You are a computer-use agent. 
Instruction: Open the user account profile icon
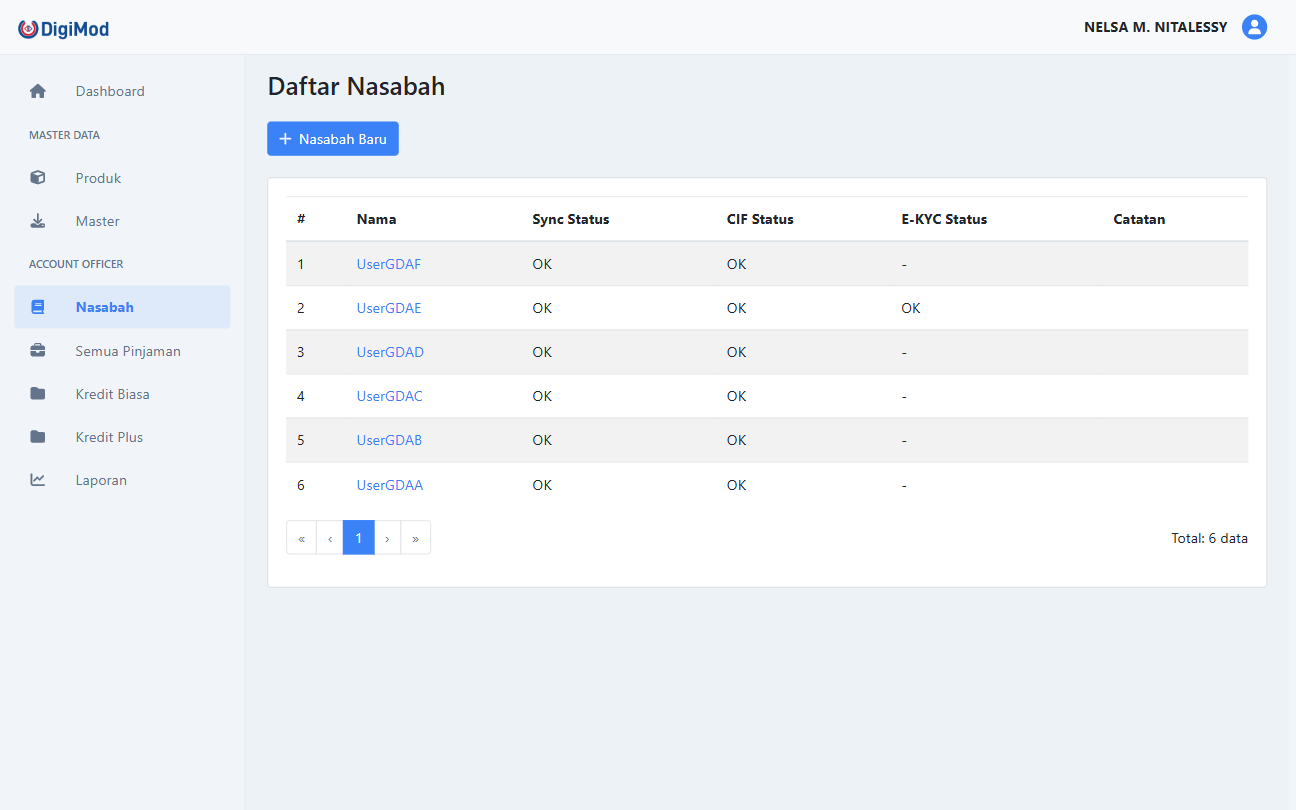[1254, 27]
